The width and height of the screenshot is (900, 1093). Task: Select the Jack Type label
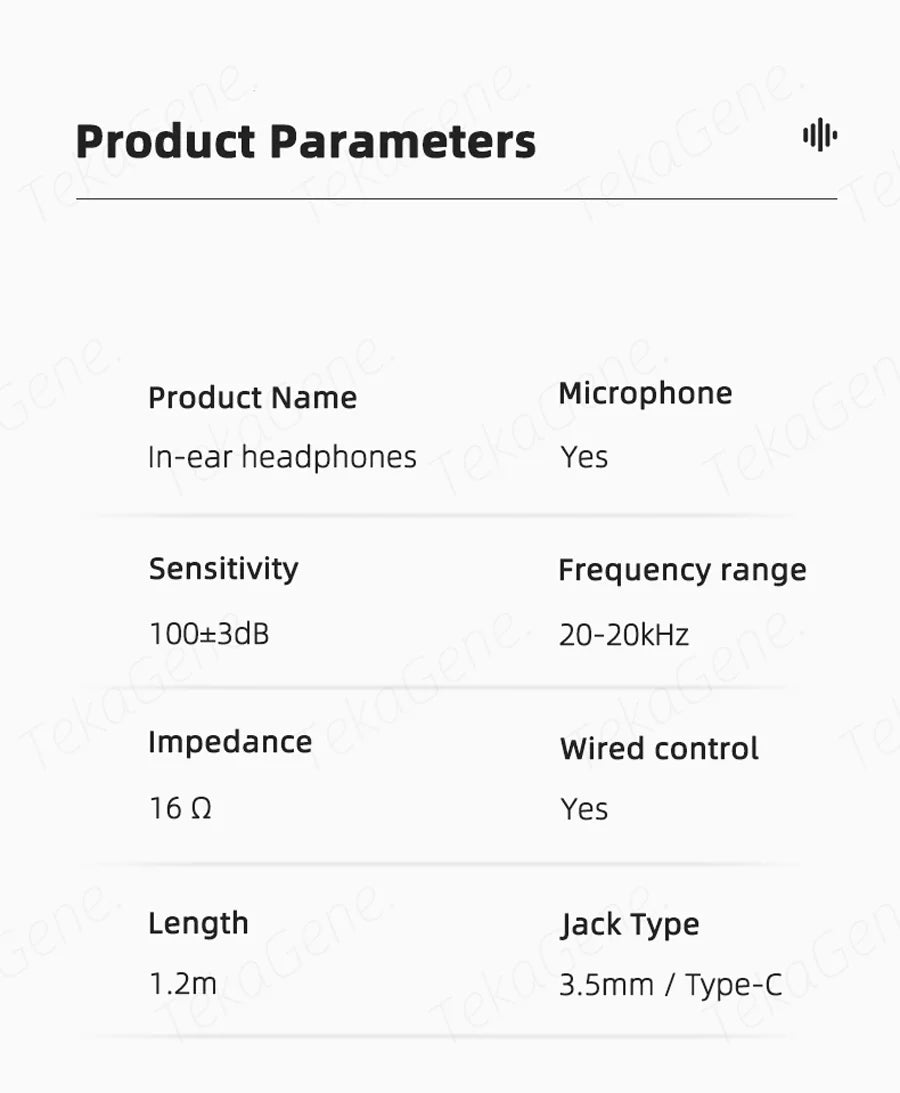pos(629,925)
